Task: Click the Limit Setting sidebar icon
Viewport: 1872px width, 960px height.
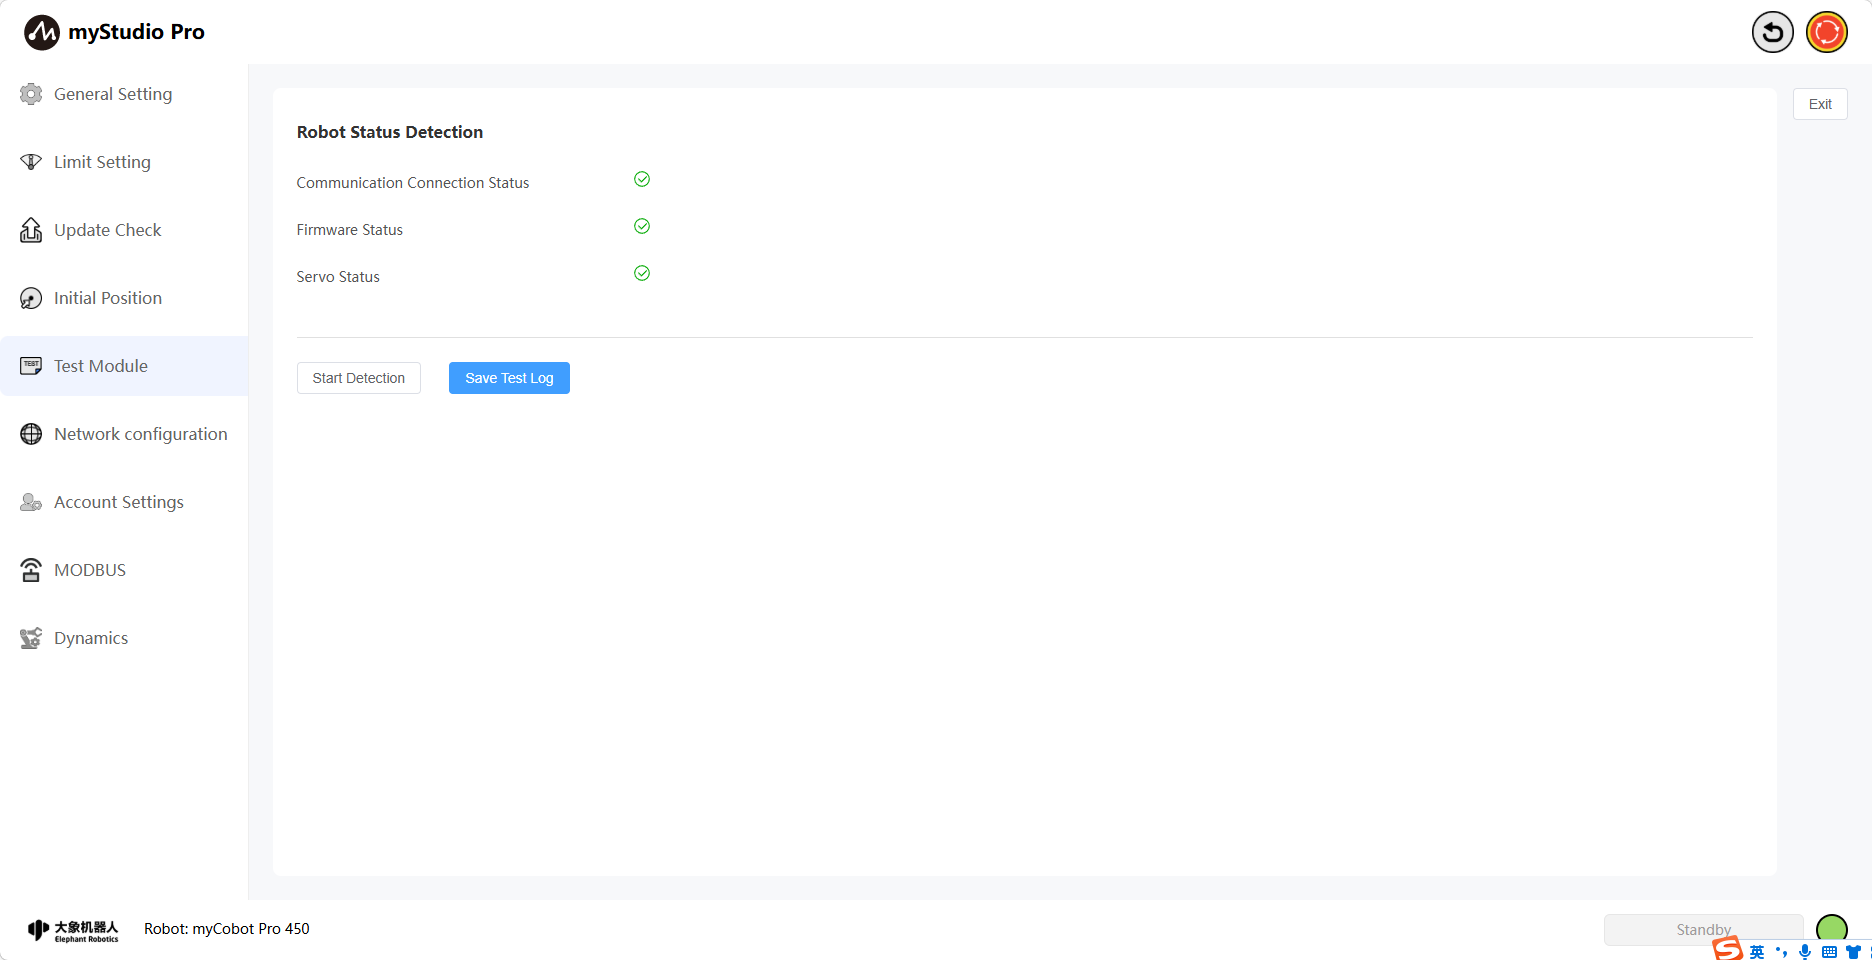Action: [x=31, y=162]
